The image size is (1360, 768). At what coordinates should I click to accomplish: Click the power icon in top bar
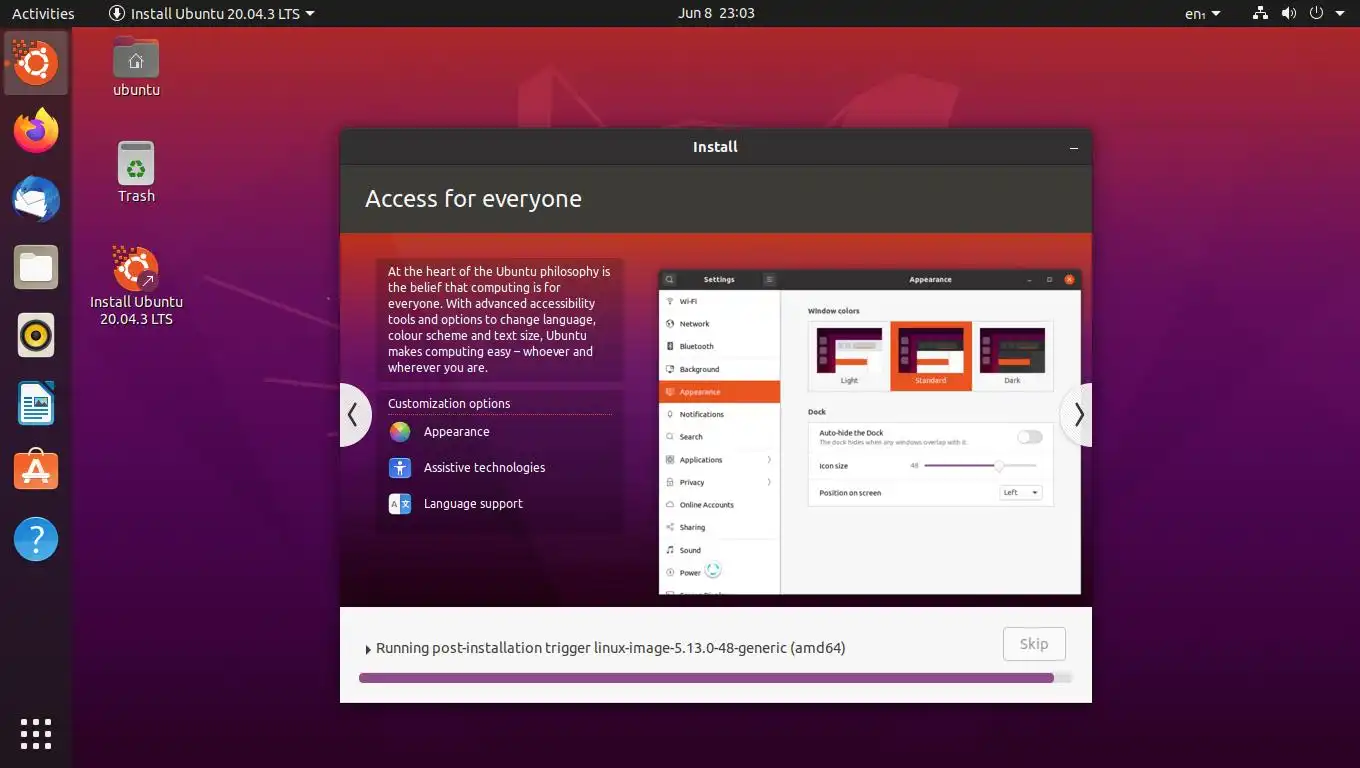pyautogui.click(x=1316, y=13)
